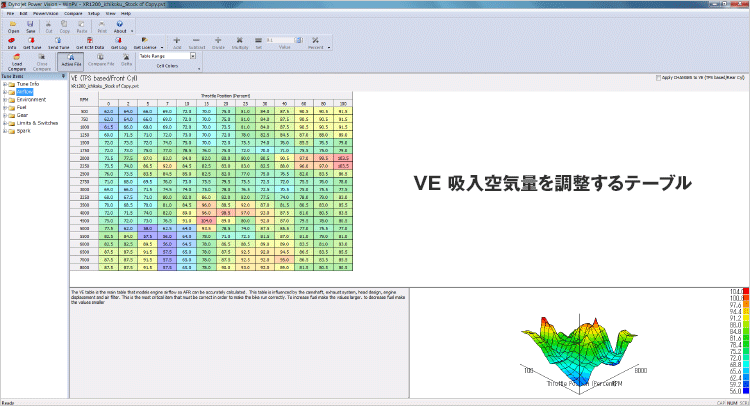Expand the Fuel tree node
The image size is (750, 406).
5,108
